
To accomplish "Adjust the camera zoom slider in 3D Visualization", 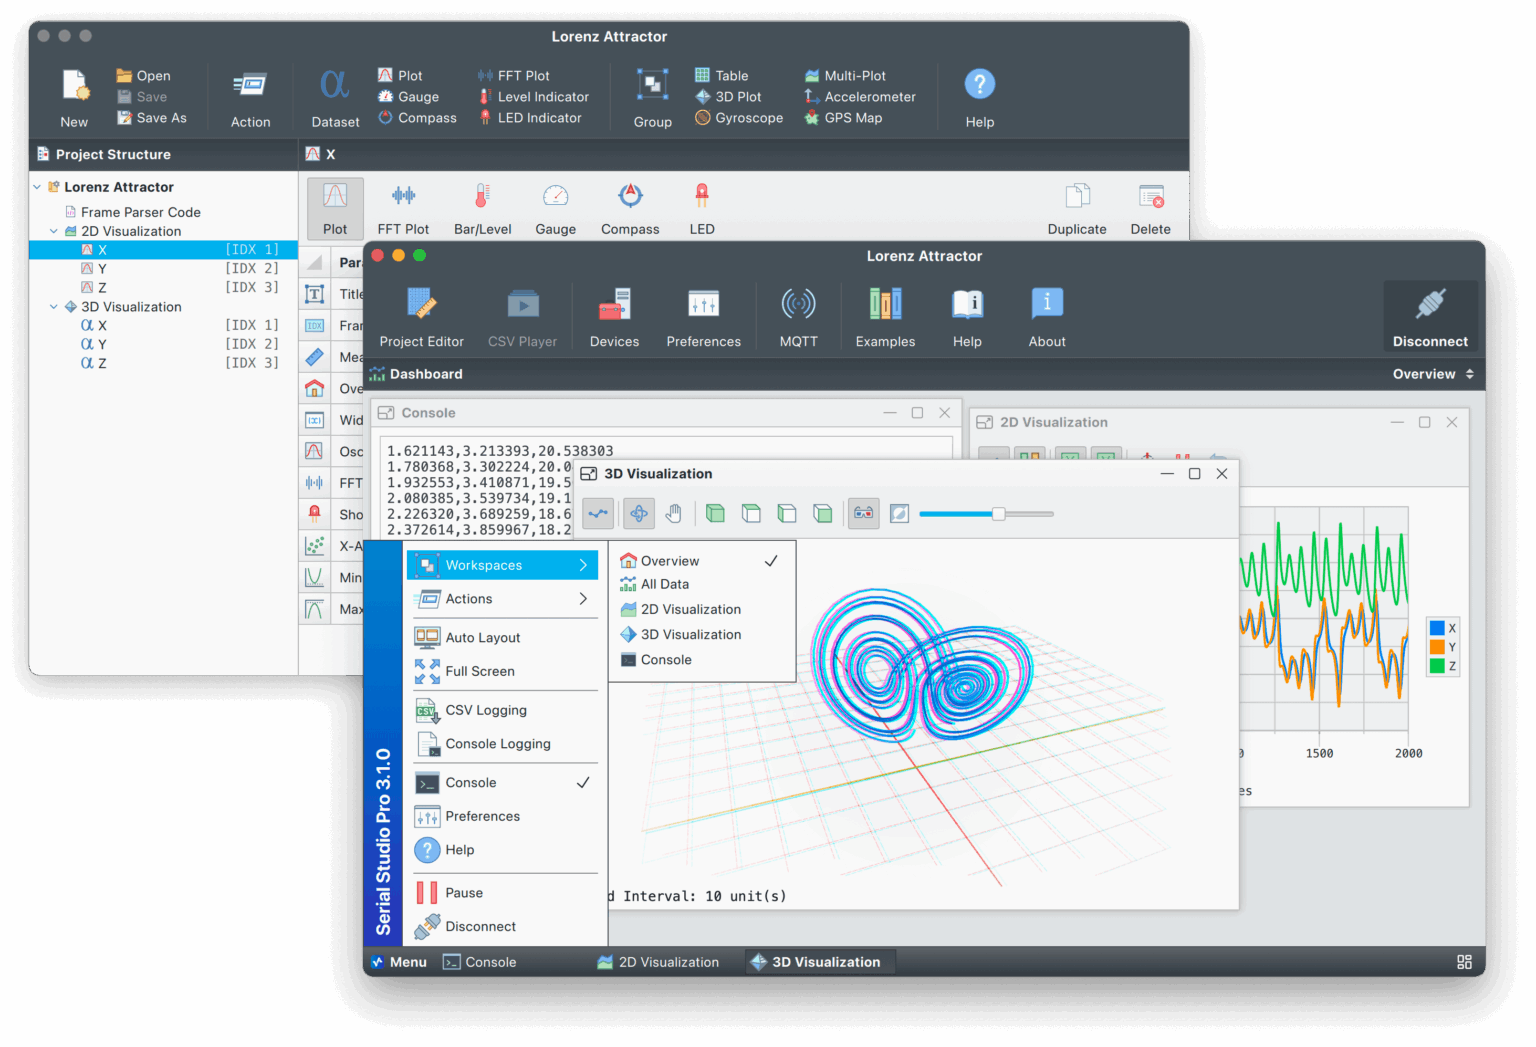I will pyautogui.click(x=999, y=513).
